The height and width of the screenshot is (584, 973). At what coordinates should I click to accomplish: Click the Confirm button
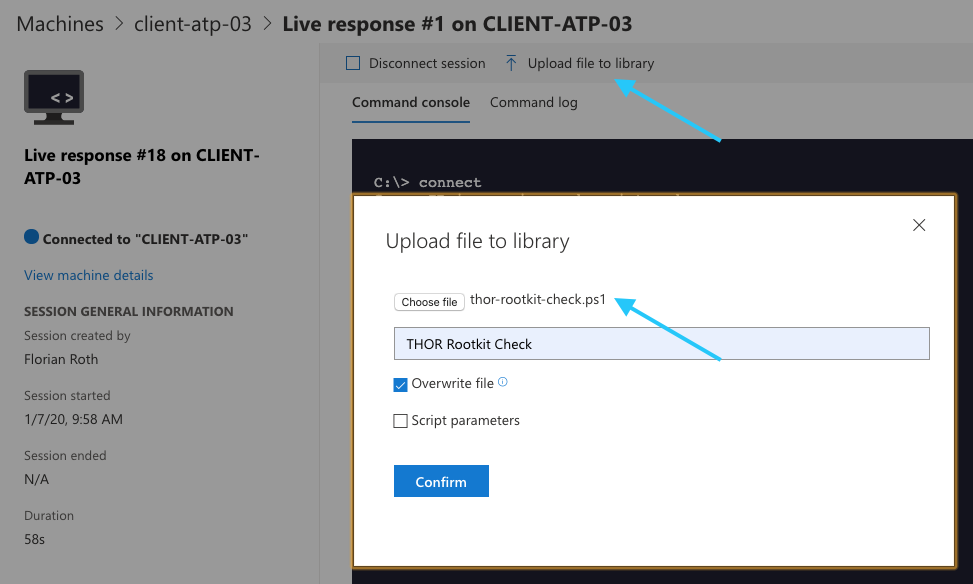click(x=441, y=481)
